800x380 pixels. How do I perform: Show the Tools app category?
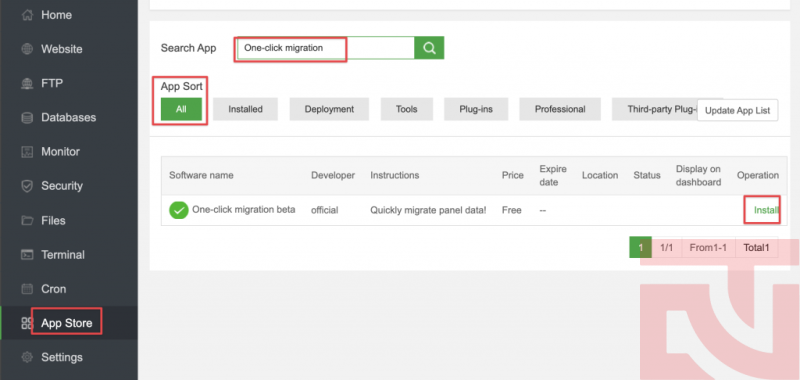[x=407, y=109]
